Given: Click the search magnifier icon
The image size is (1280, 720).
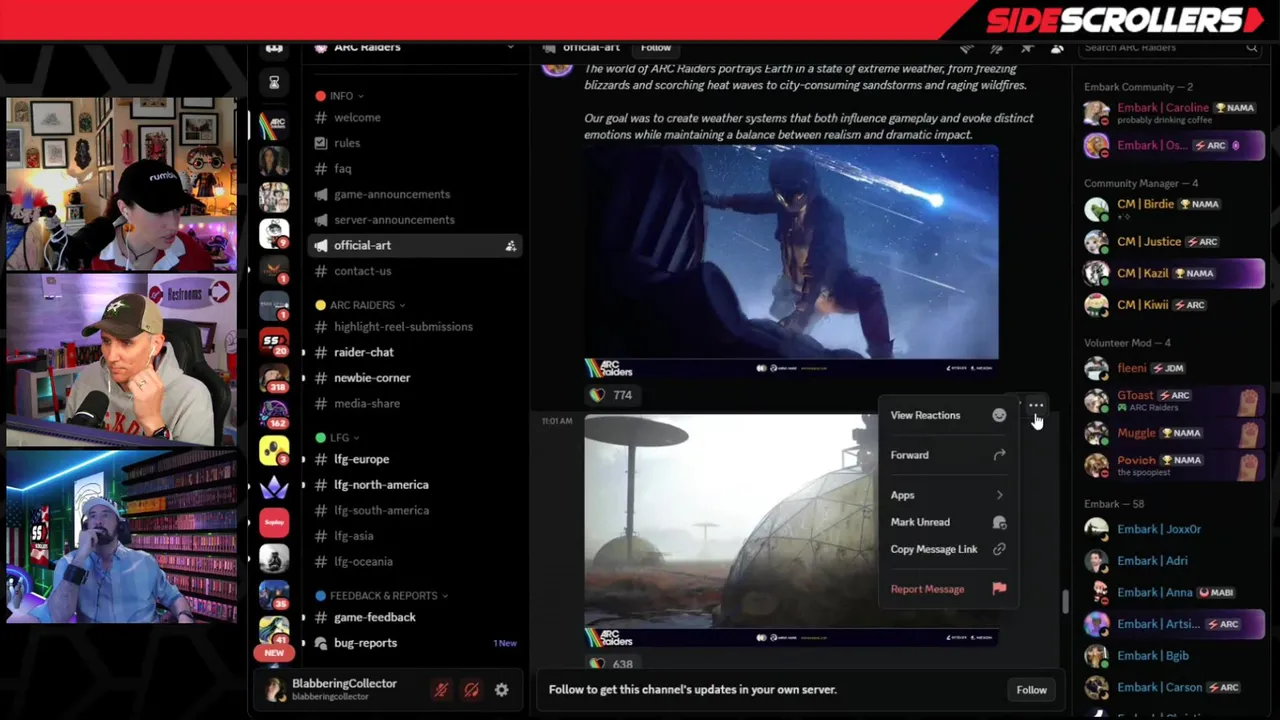Looking at the screenshot, I should (1251, 48).
